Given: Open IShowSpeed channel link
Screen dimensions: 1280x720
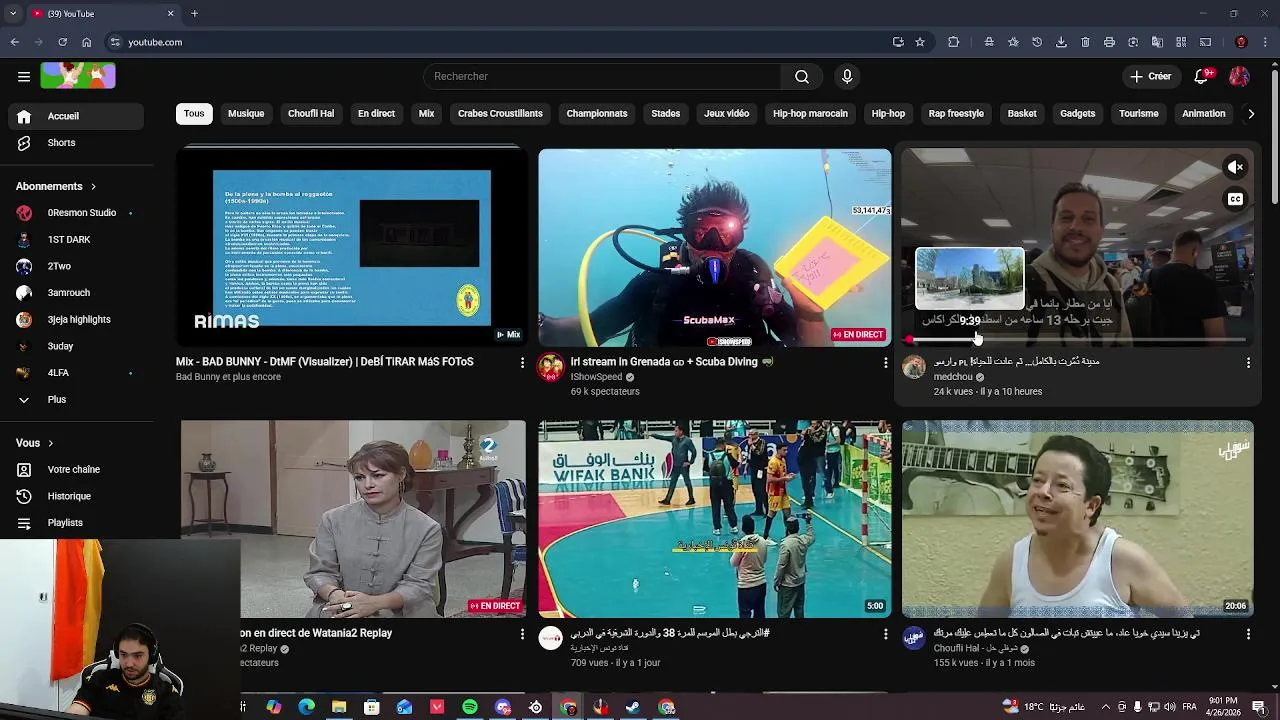Looking at the screenshot, I should click(x=596, y=377).
